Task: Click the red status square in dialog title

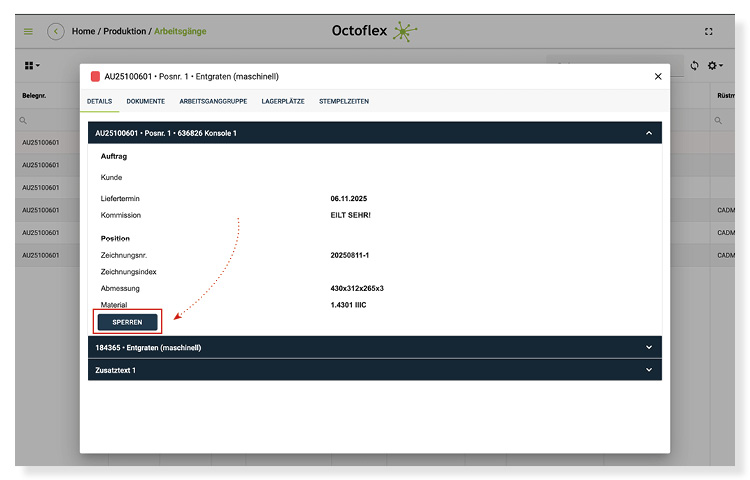Action: 95,76
